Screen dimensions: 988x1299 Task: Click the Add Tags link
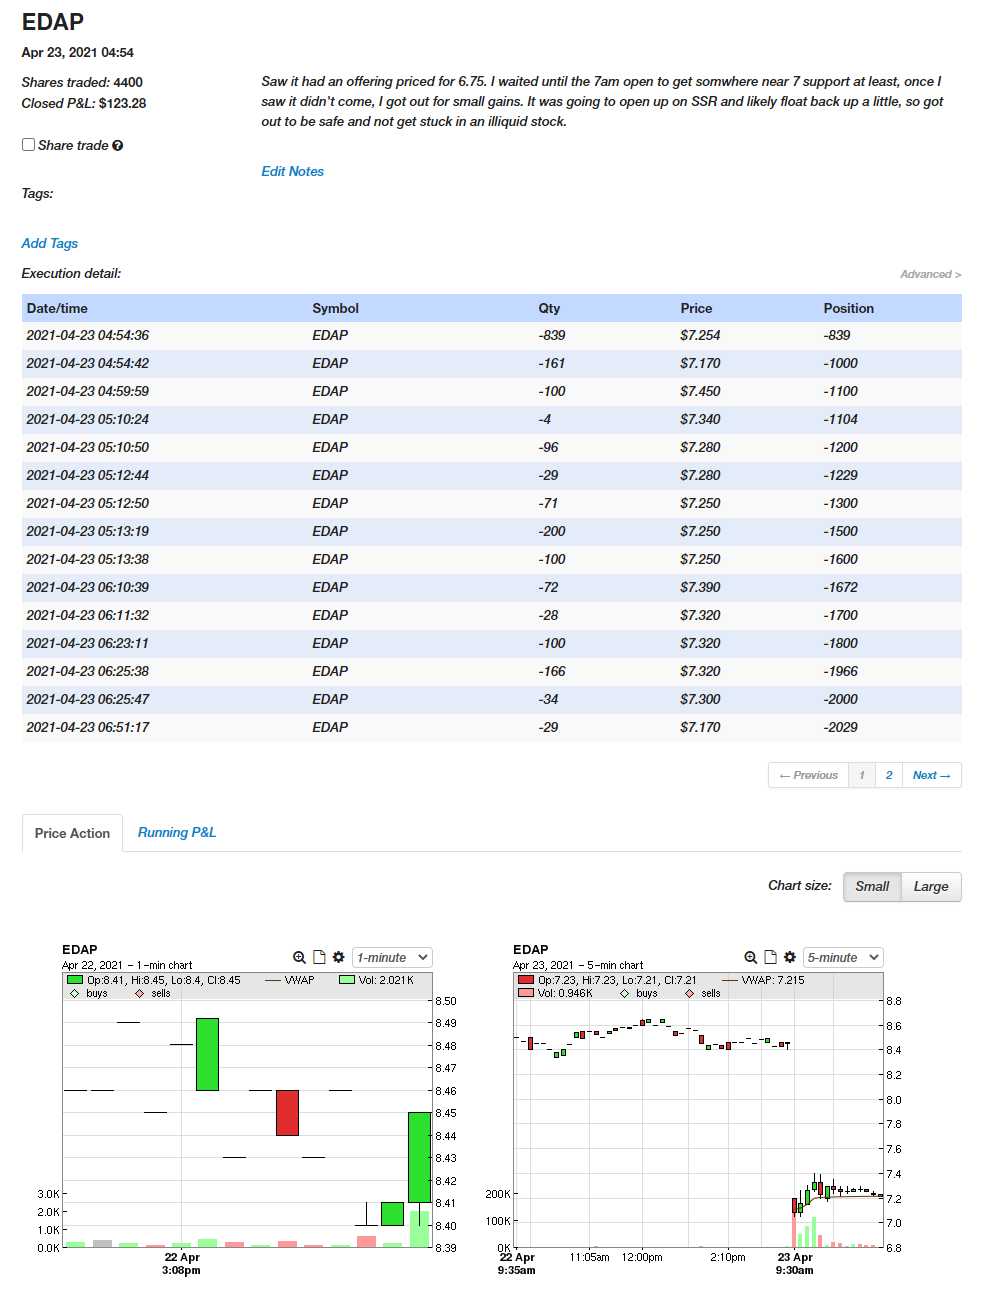click(x=49, y=243)
